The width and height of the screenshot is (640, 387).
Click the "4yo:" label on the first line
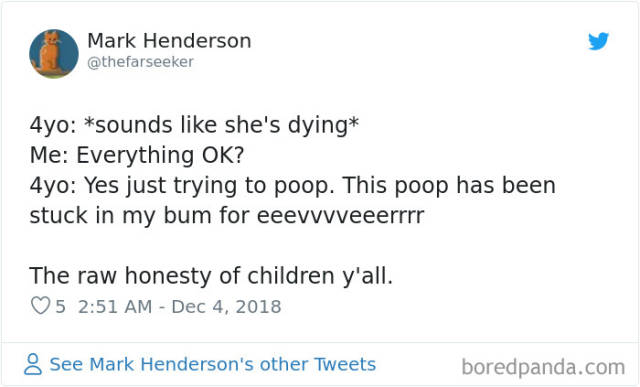tap(53, 125)
